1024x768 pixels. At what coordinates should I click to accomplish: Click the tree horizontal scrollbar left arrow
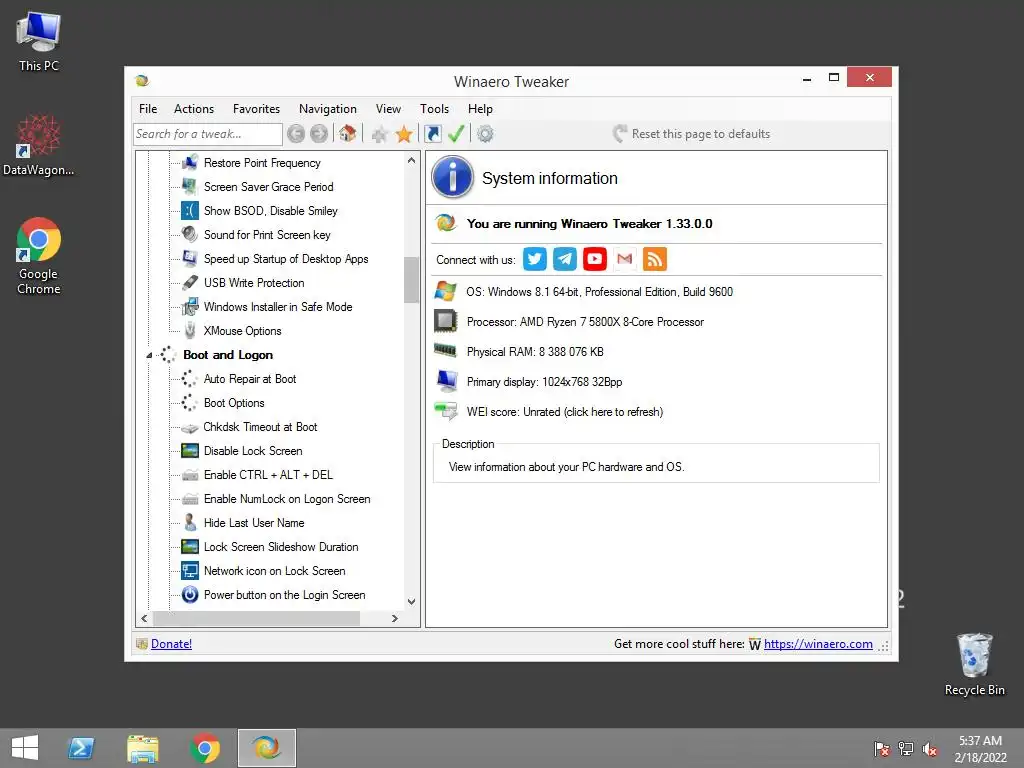click(x=144, y=618)
